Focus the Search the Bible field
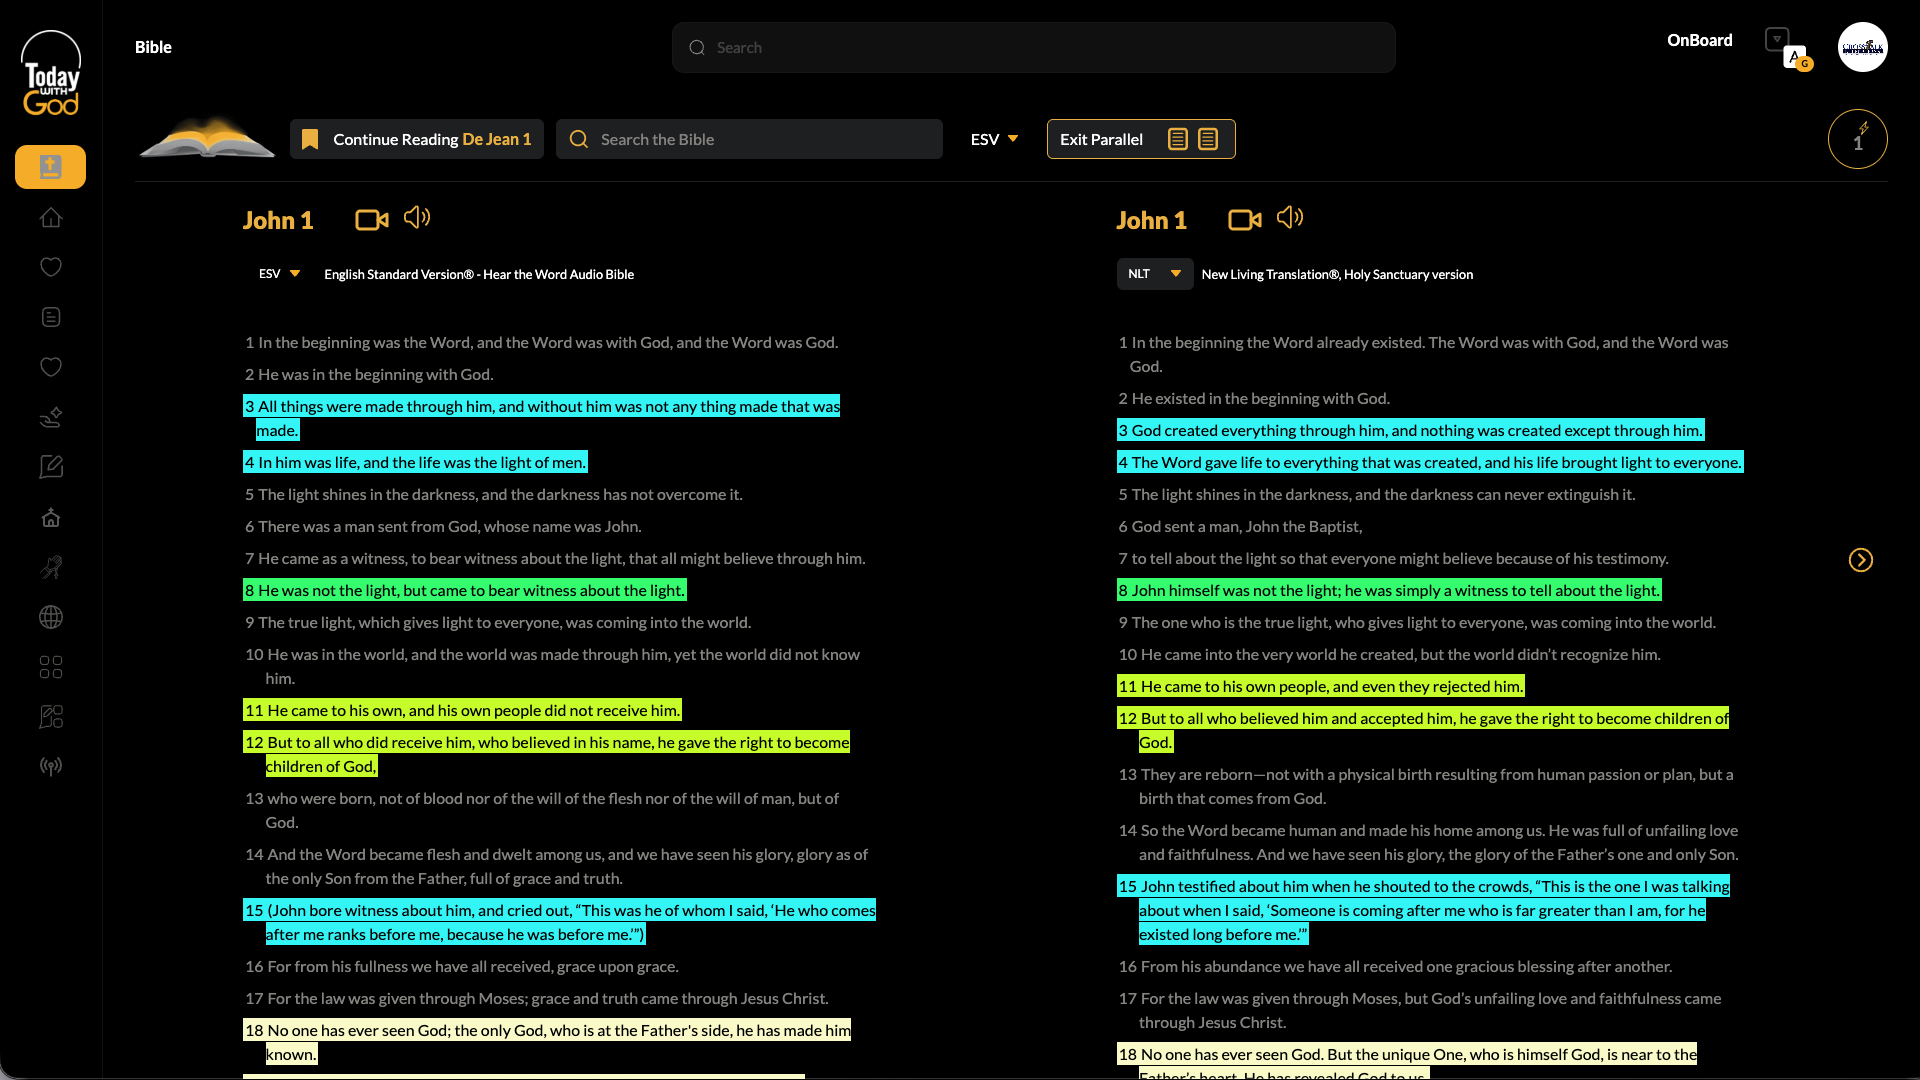 (x=749, y=139)
